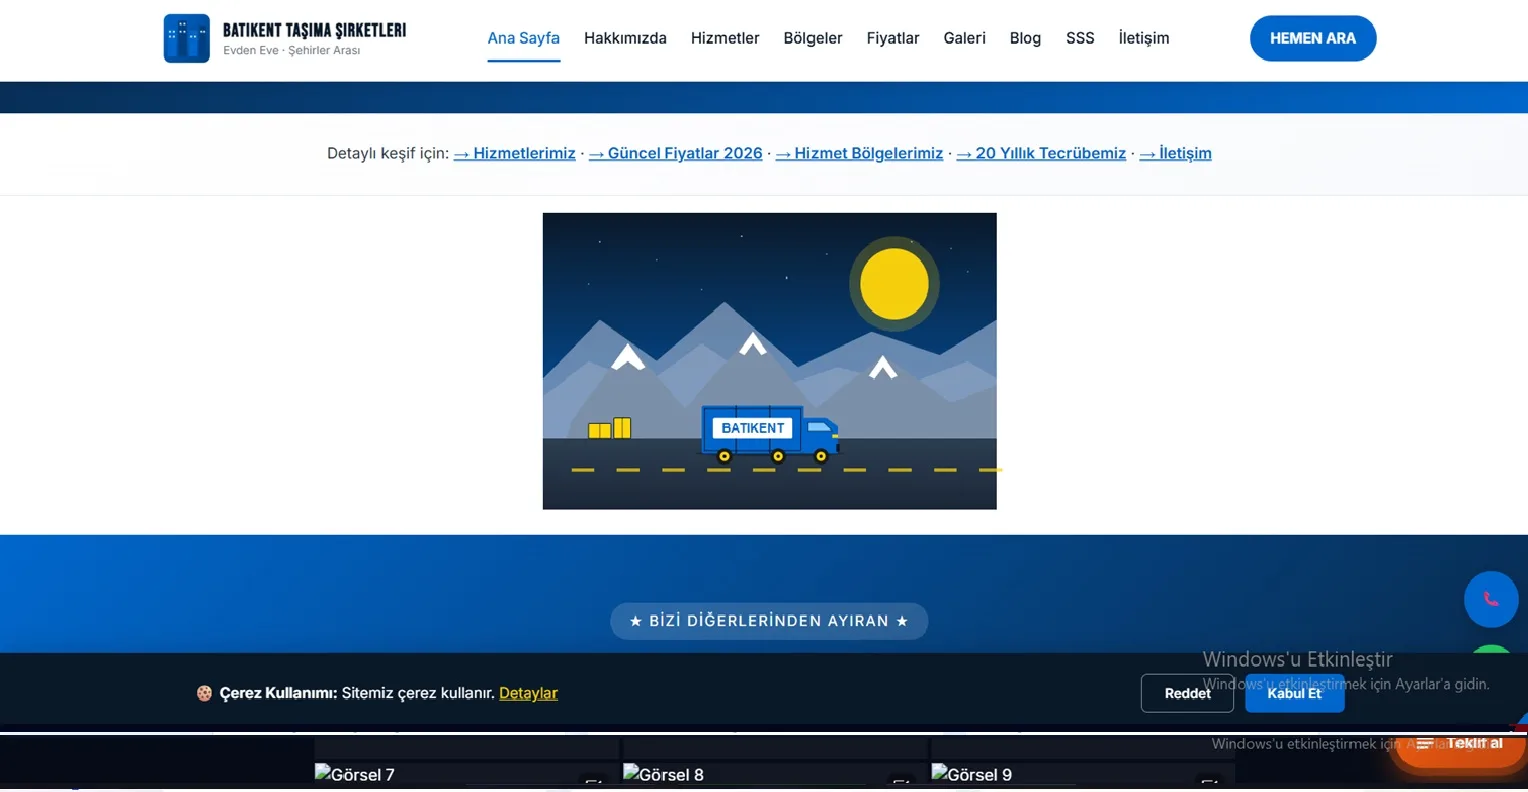The image size is (1528, 792).
Task: Click the Batıkent Taşıma Şirketleri logo icon
Action: coord(187,38)
